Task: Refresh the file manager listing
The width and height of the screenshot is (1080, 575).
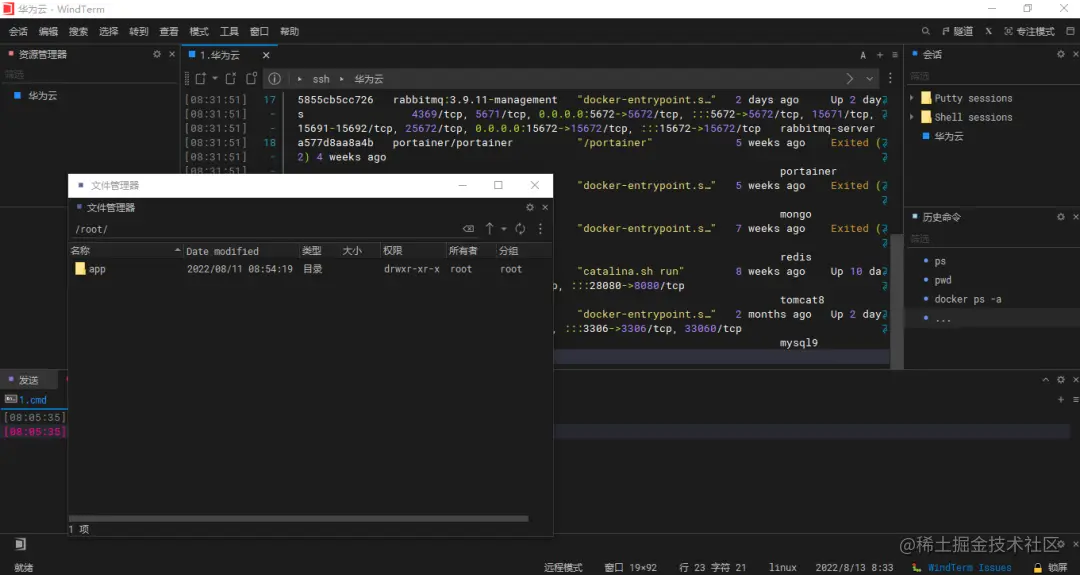Action: [x=520, y=229]
